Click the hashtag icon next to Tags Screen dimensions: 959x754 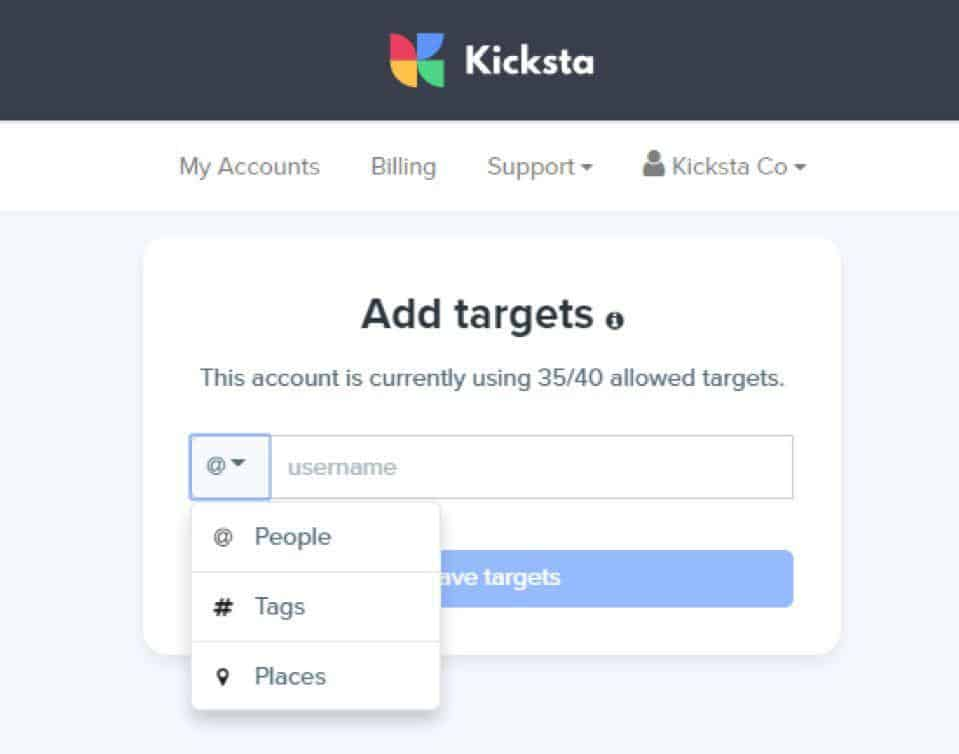(x=223, y=607)
